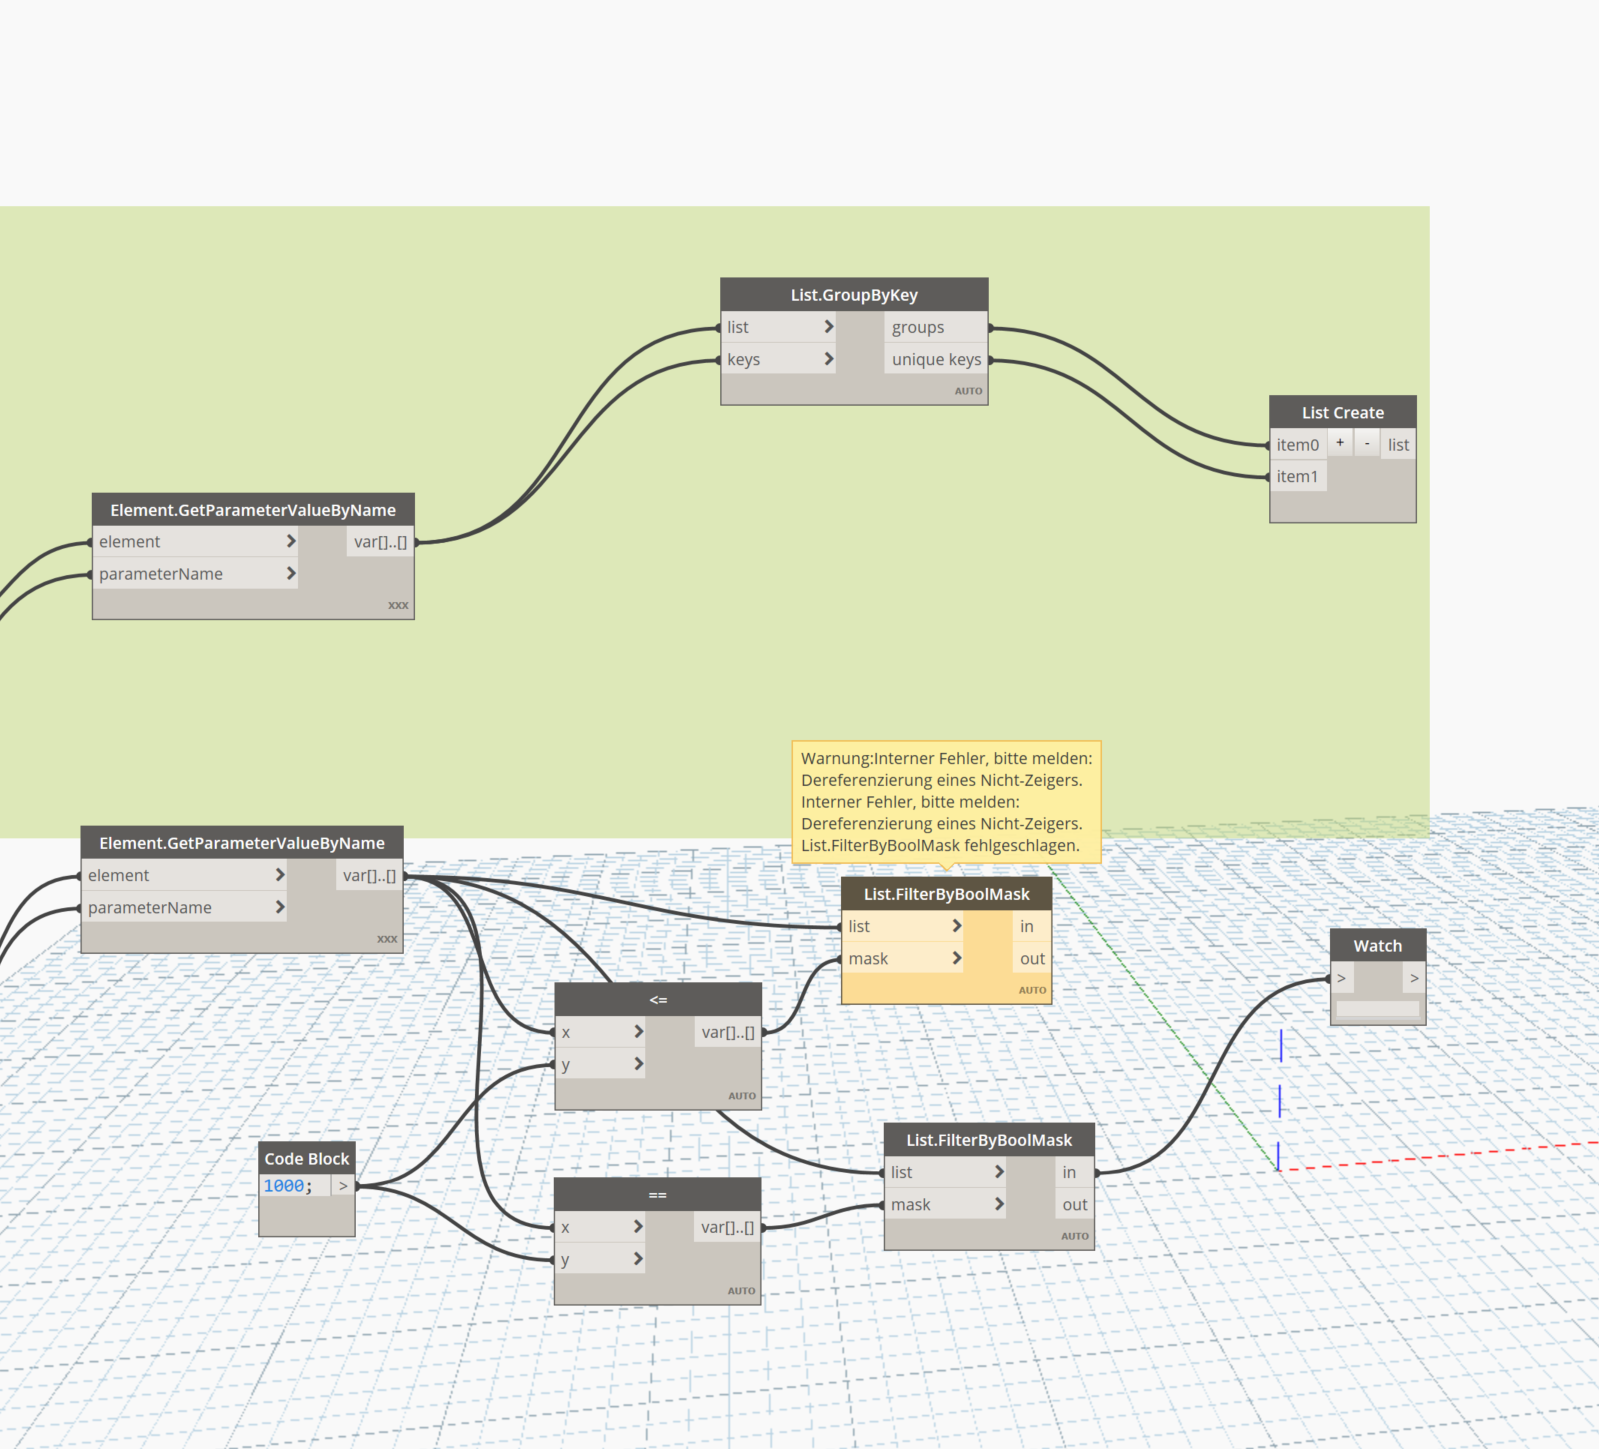Viewport: 1599px width, 1449px height.
Task: Expand x input chevron on == node
Action: (638, 1226)
